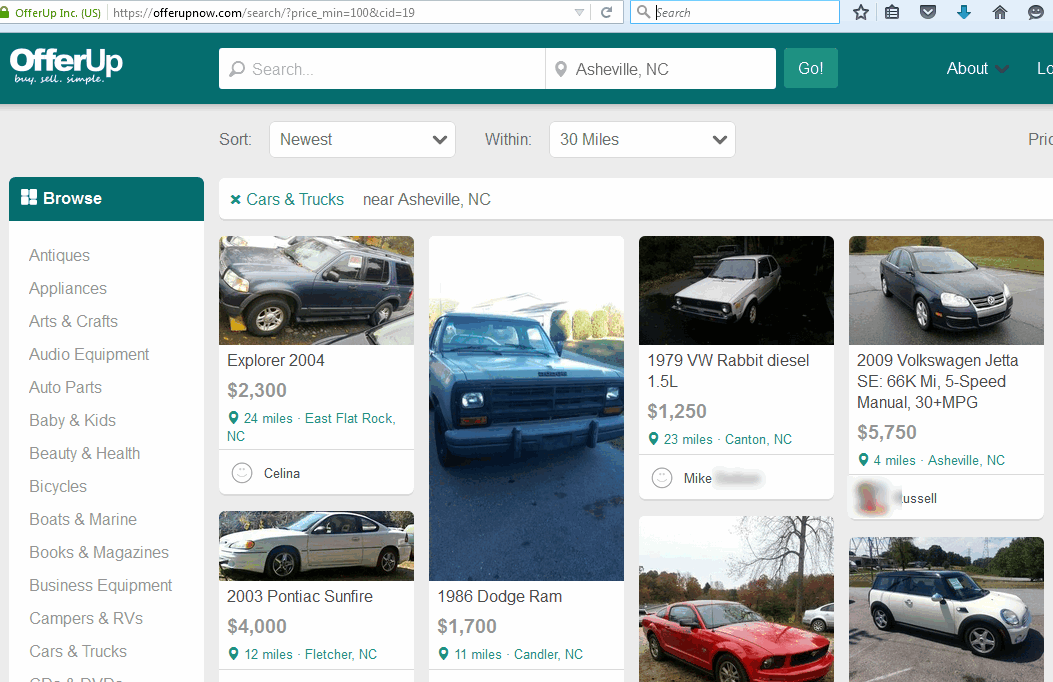Focus the browser Search box
This screenshot has width=1053, height=682.
click(x=735, y=12)
